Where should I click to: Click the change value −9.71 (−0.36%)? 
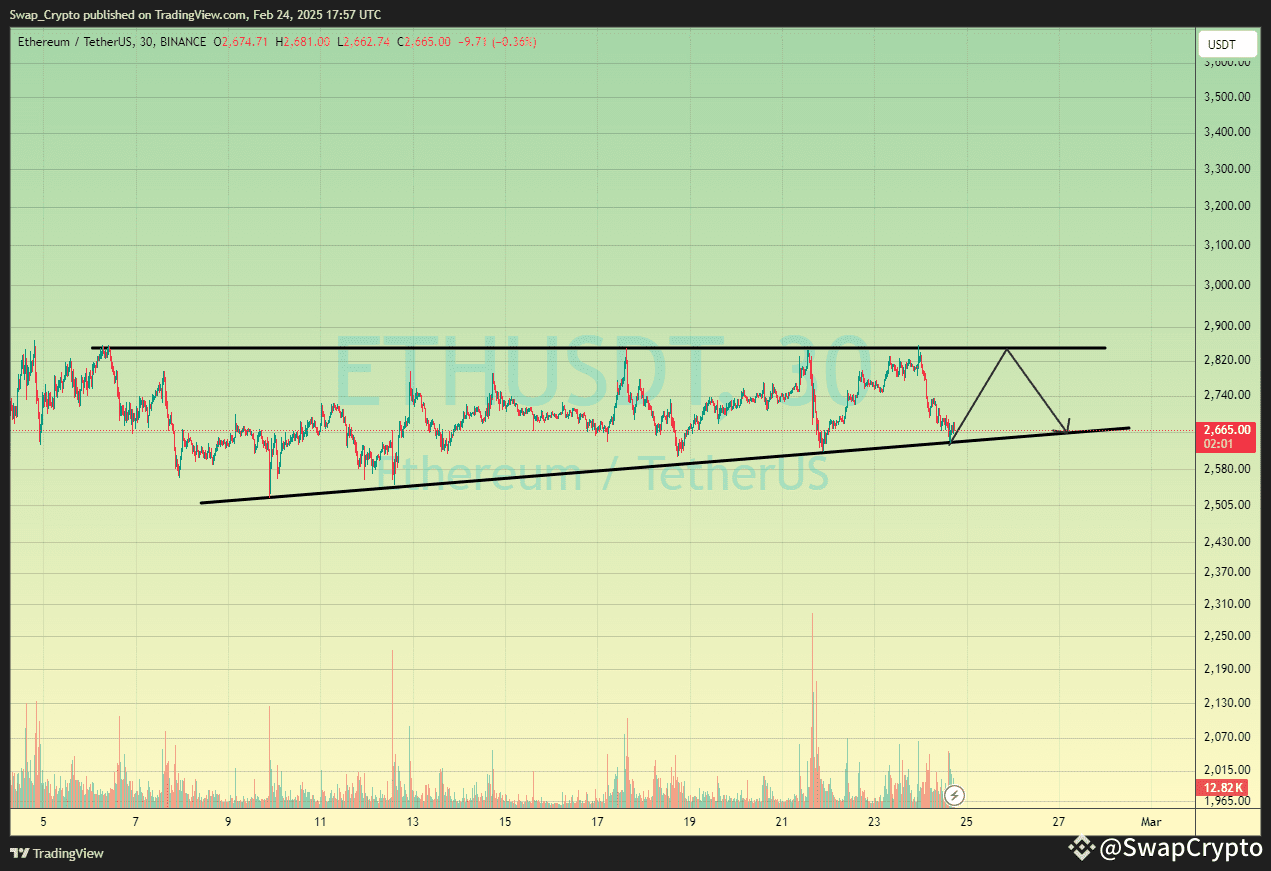497,42
